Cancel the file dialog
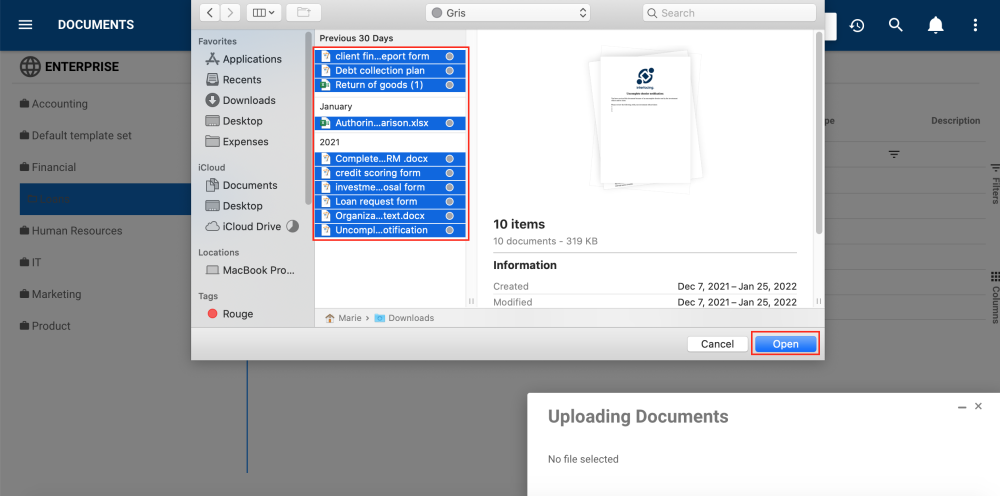1000x496 pixels. pos(717,344)
